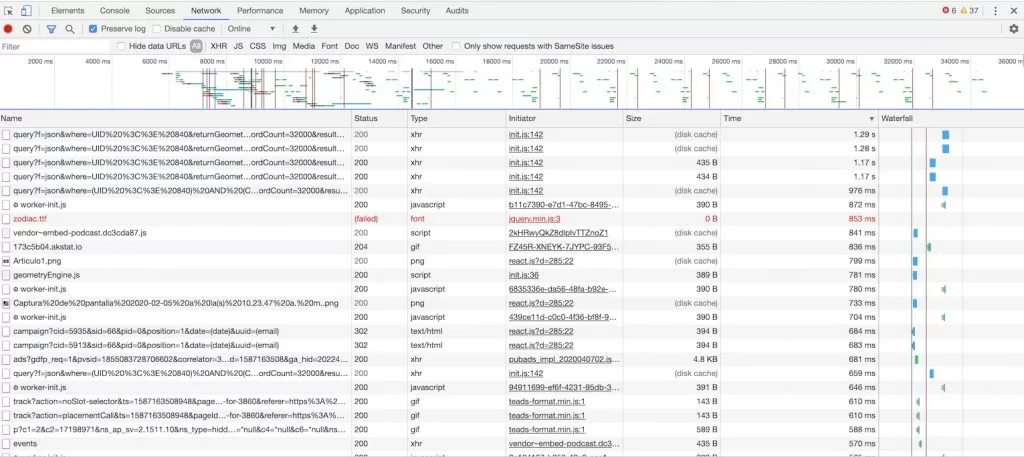Export HAR file download arrow
The image size is (1024, 457).
[x=314, y=29]
